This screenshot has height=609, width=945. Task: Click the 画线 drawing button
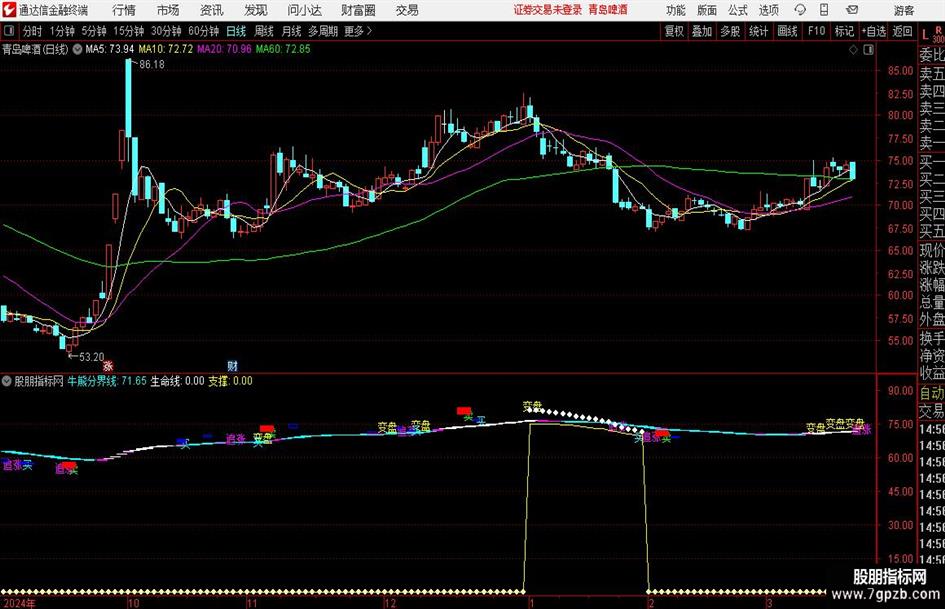pyautogui.click(x=787, y=31)
